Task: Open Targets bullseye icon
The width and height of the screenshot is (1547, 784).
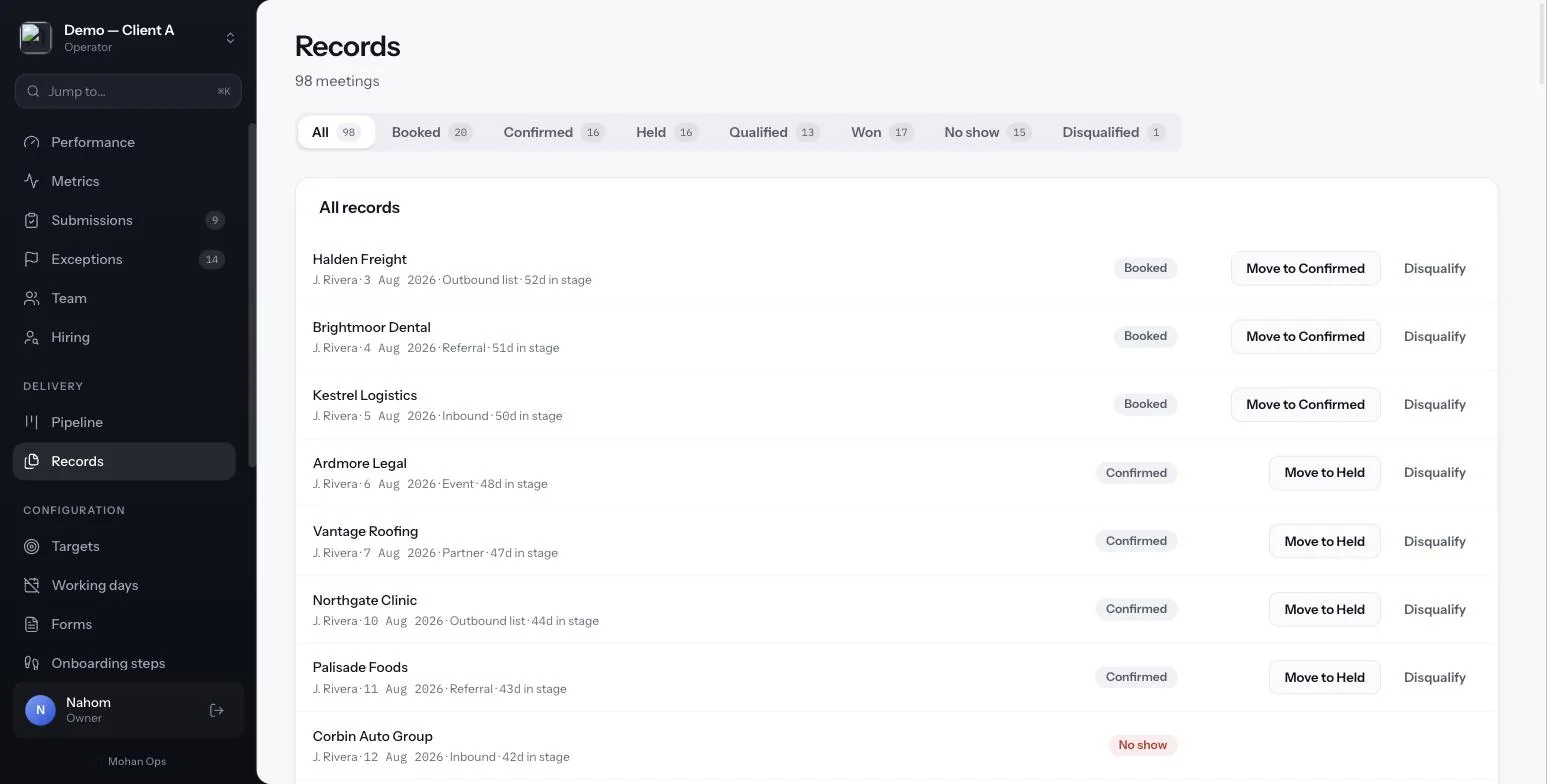Action: [x=32, y=546]
